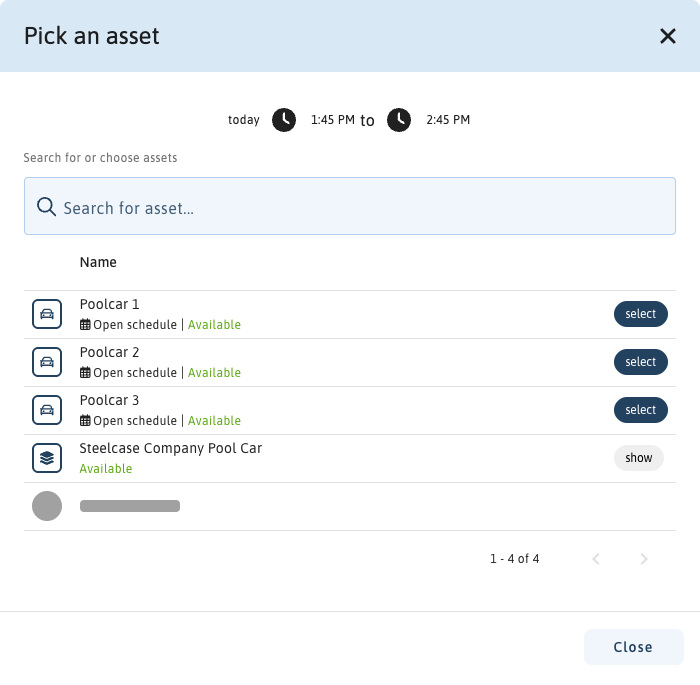700x685 pixels.
Task: Open the start time clock picker
Action: point(284,120)
